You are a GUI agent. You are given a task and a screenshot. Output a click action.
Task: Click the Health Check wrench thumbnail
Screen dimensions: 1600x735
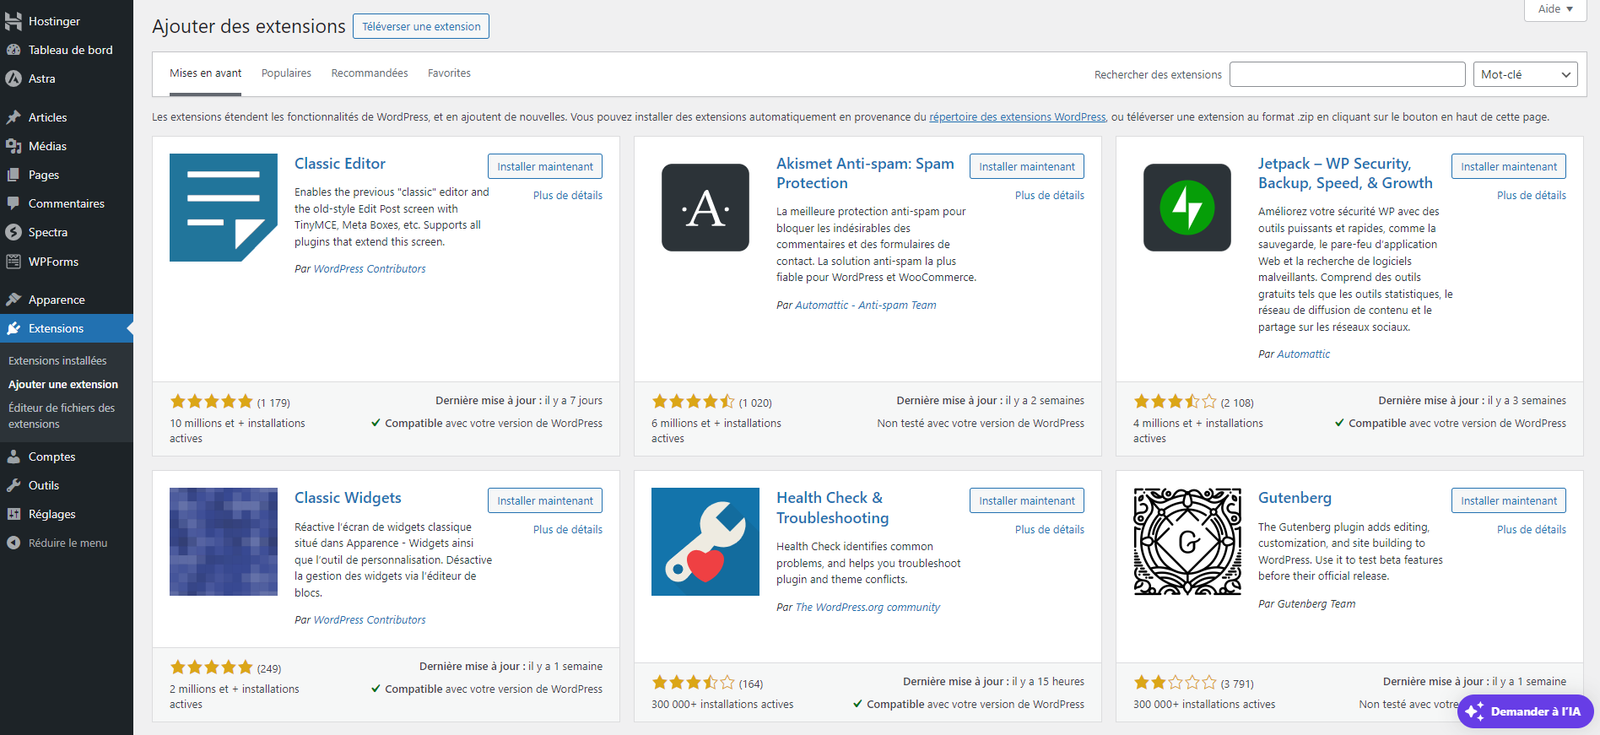click(x=705, y=542)
